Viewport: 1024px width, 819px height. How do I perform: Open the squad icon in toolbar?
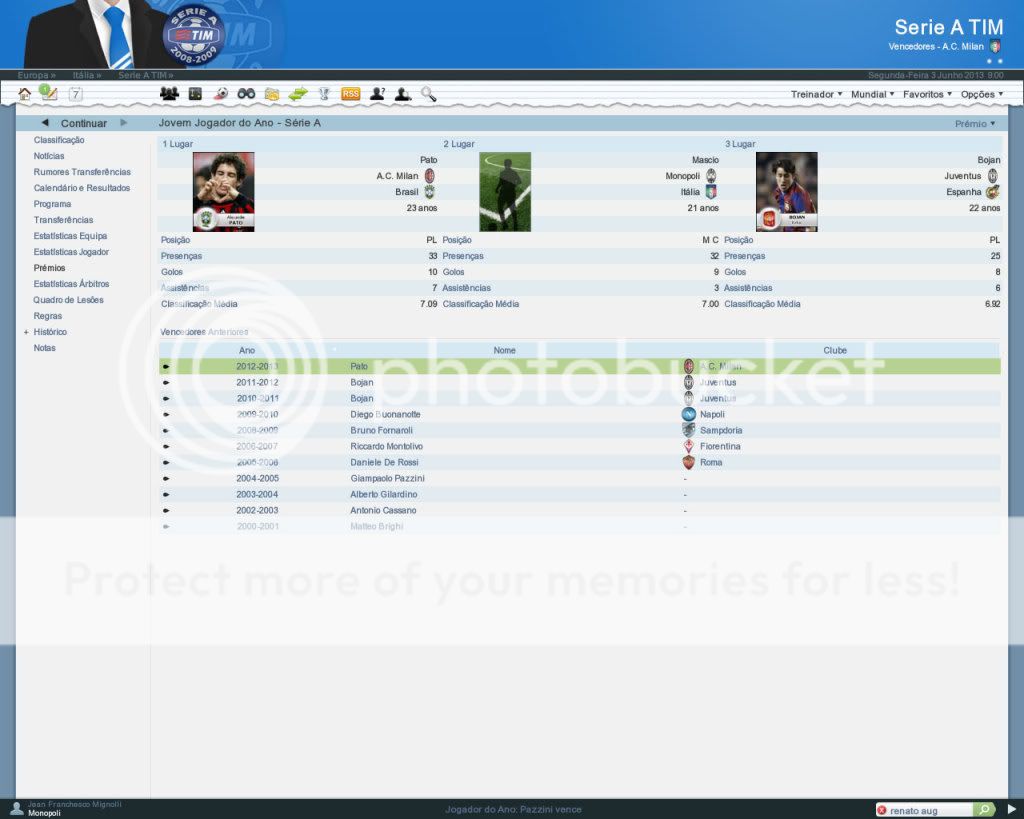[x=169, y=94]
